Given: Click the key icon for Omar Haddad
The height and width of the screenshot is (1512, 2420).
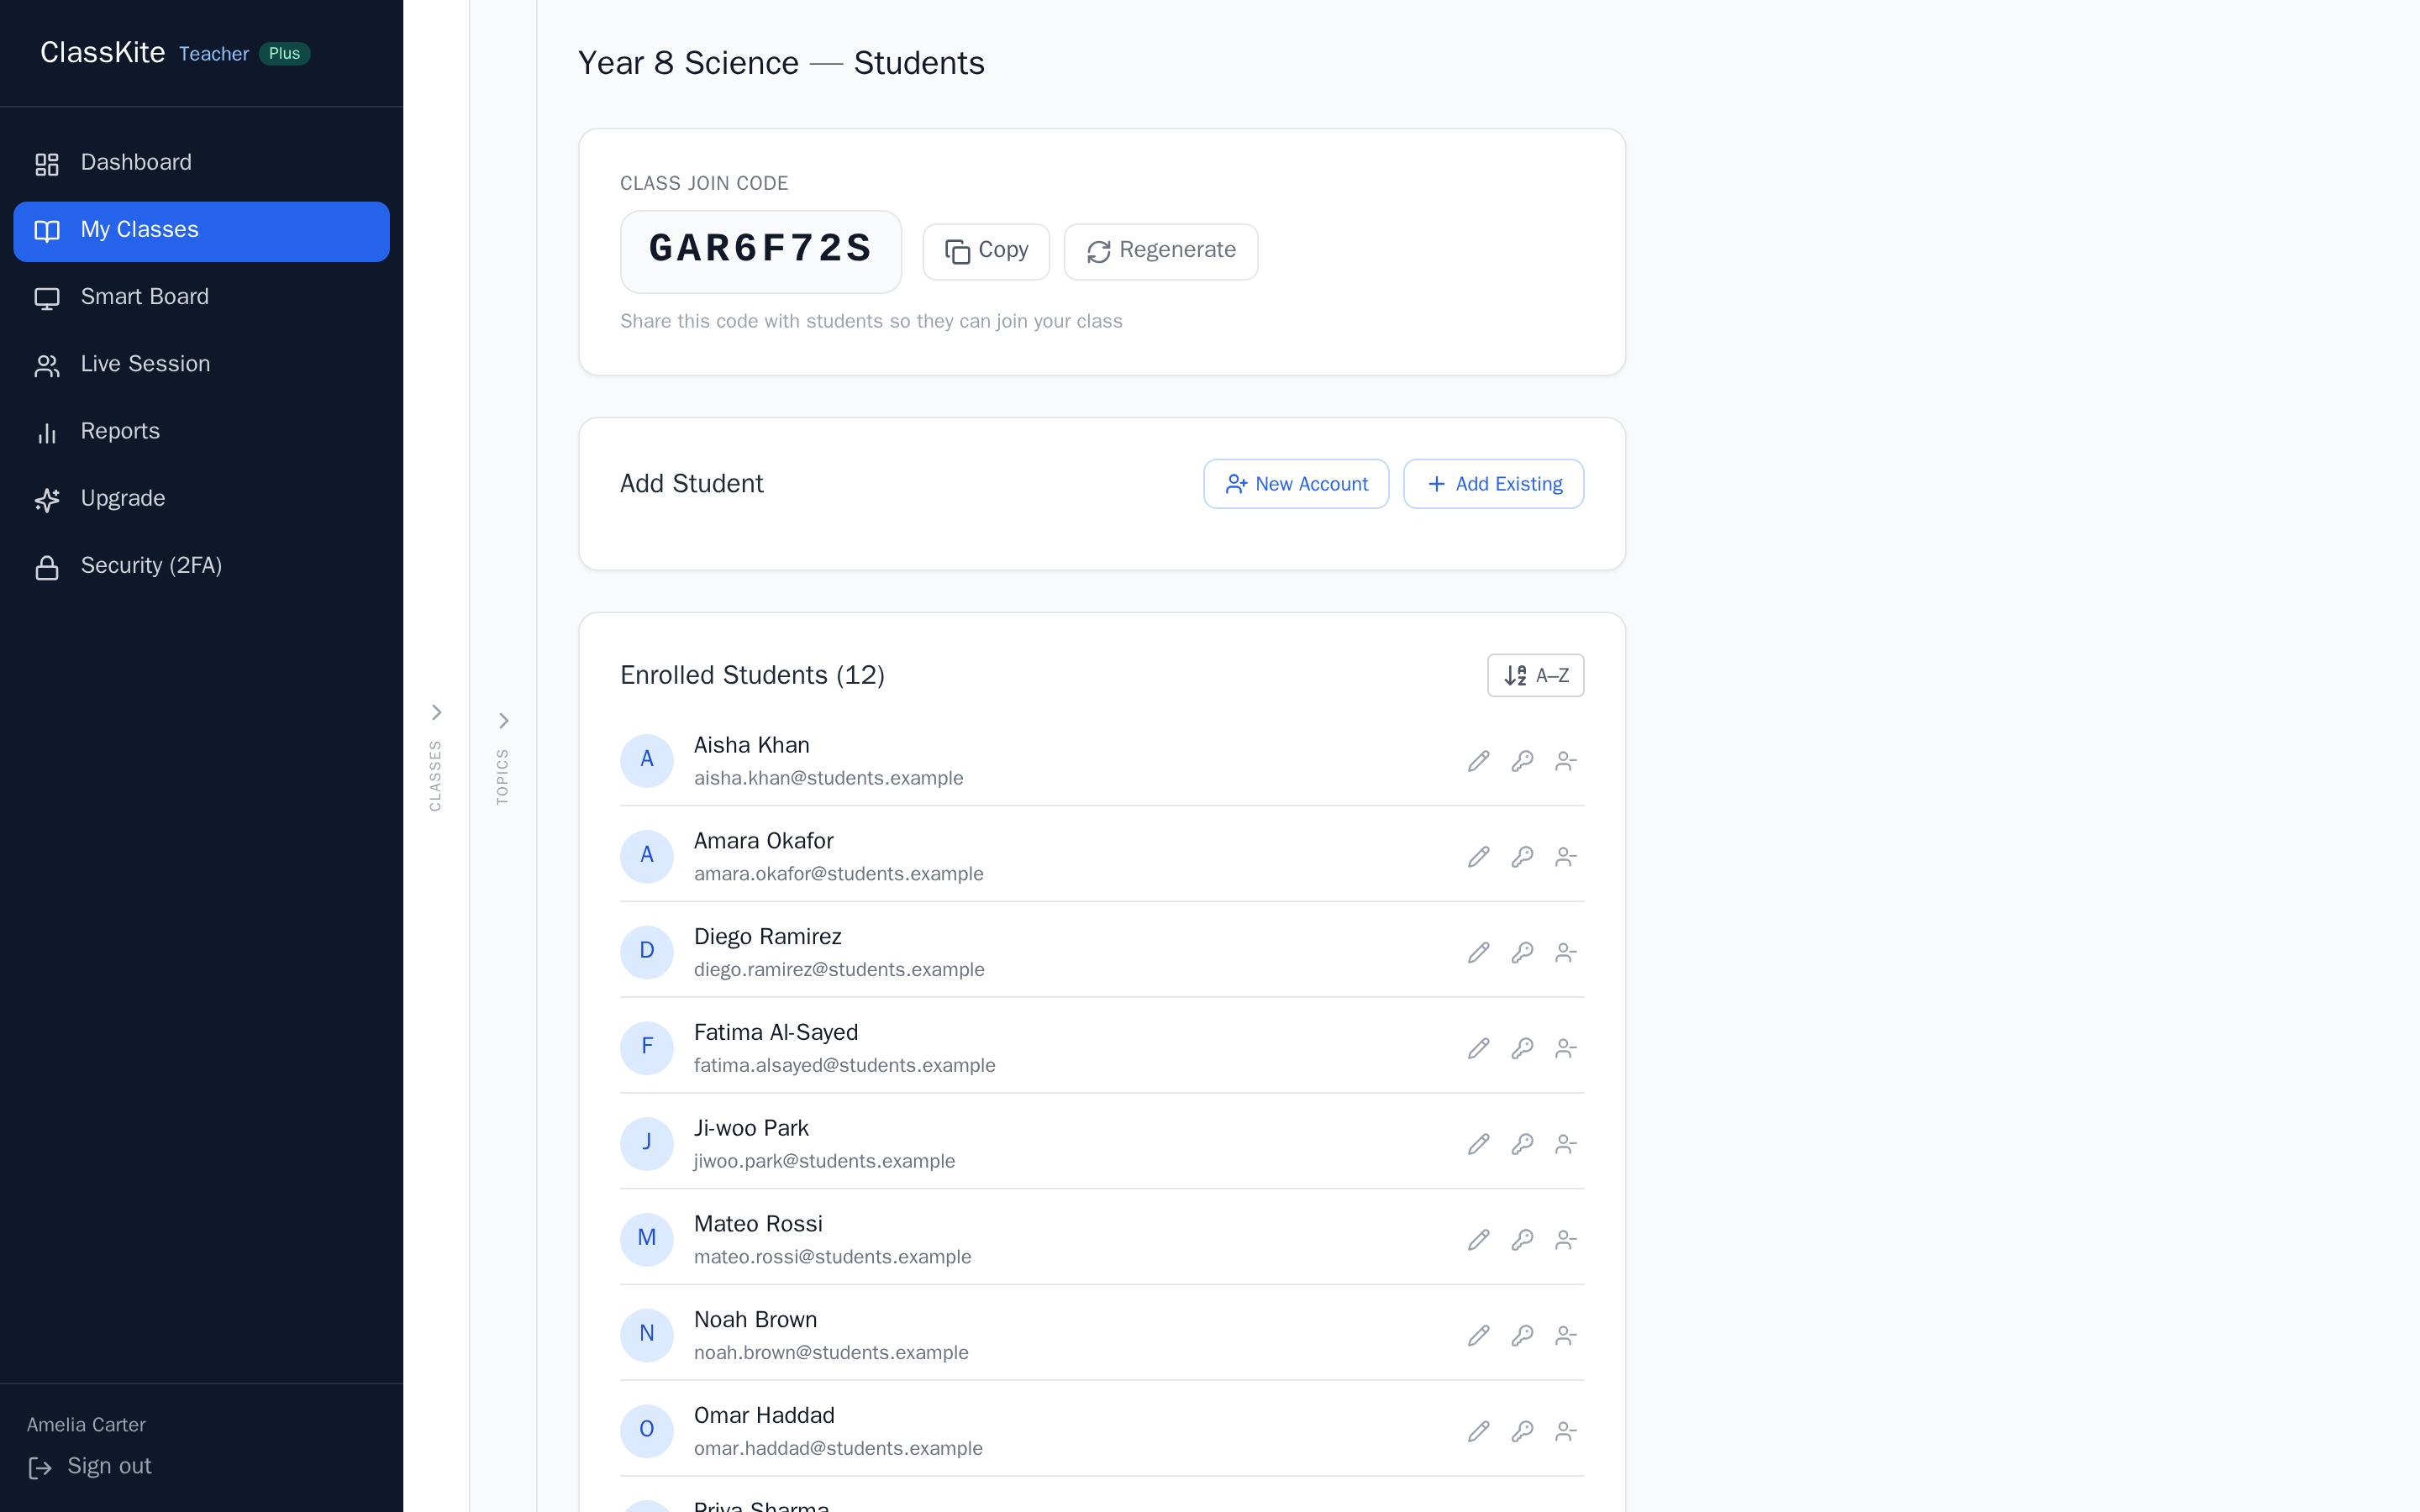Looking at the screenshot, I should pyautogui.click(x=1522, y=1432).
